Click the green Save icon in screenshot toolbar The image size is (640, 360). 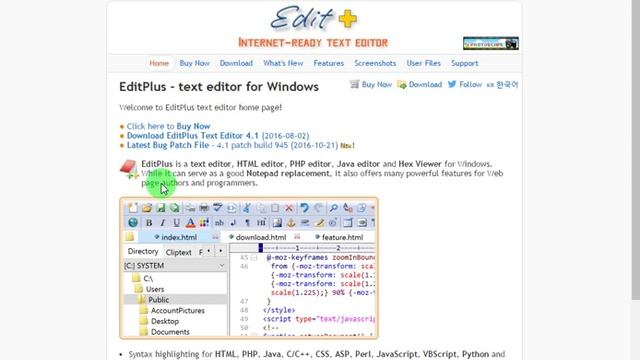[x=161, y=208]
